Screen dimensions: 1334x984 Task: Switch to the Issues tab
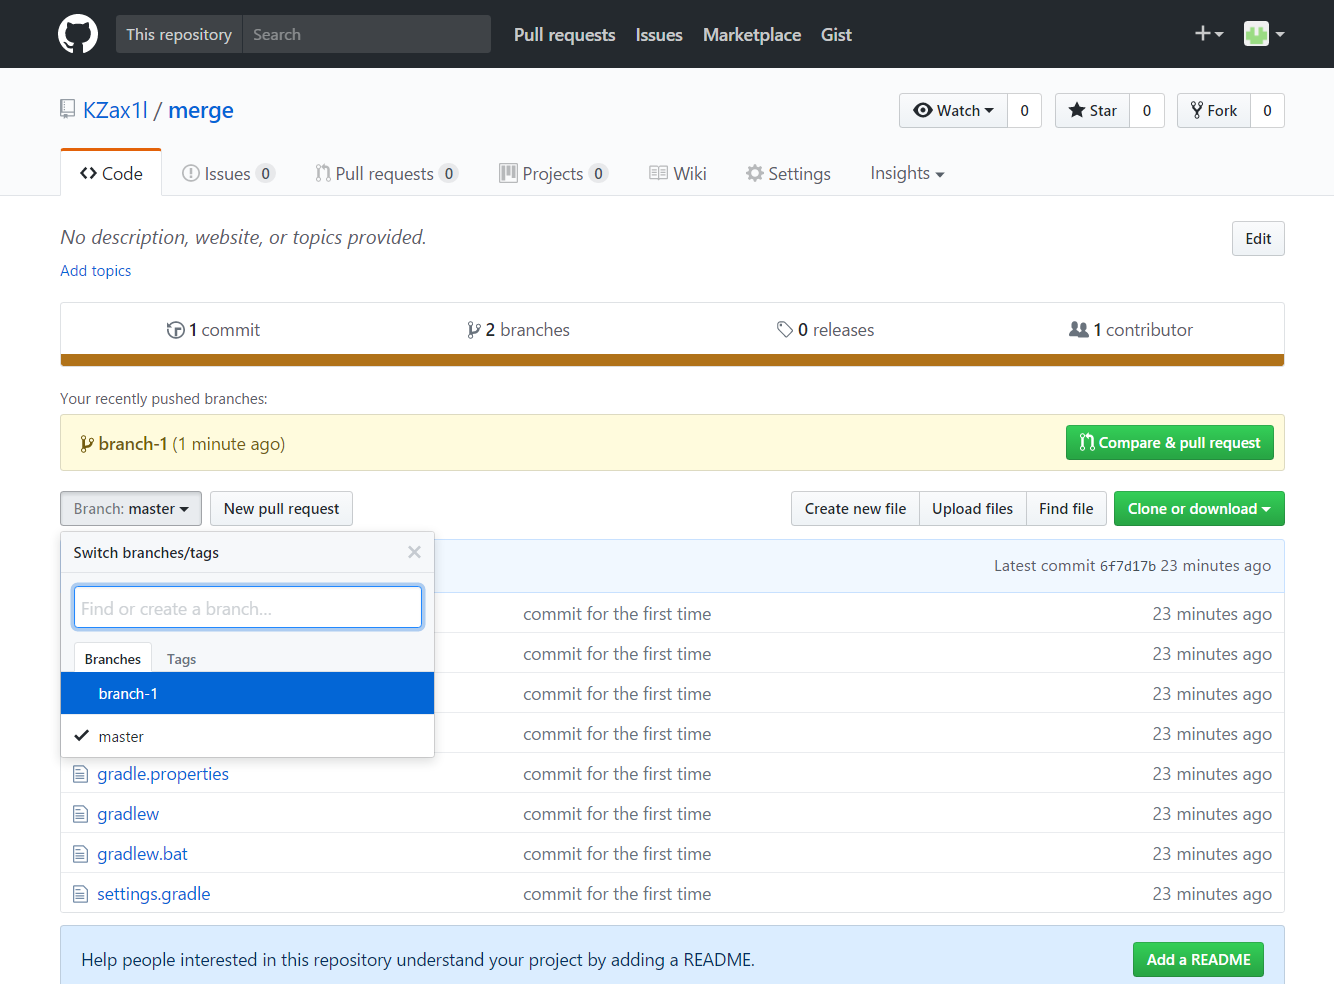[228, 173]
